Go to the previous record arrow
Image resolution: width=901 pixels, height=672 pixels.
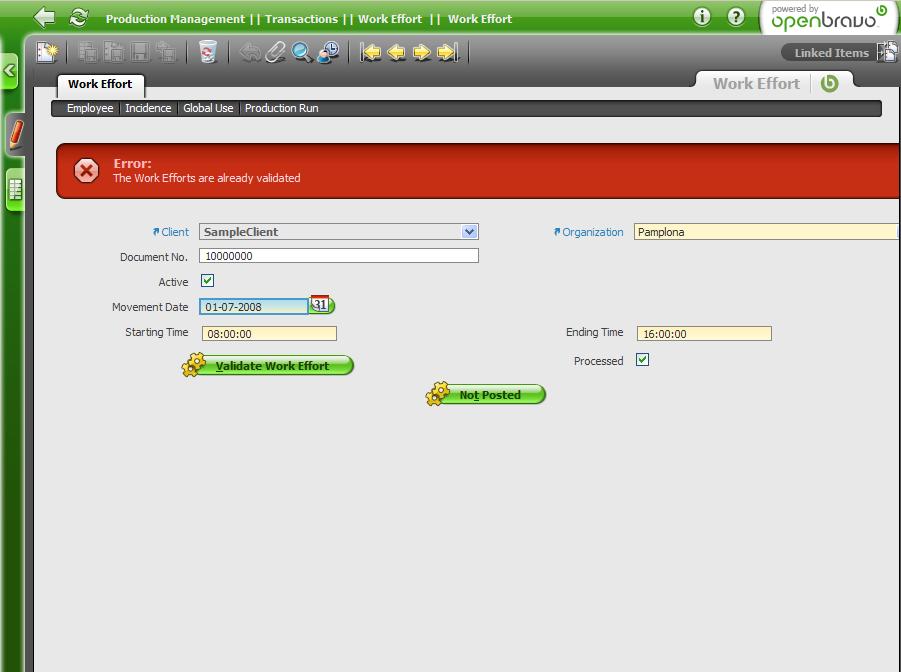coord(396,52)
